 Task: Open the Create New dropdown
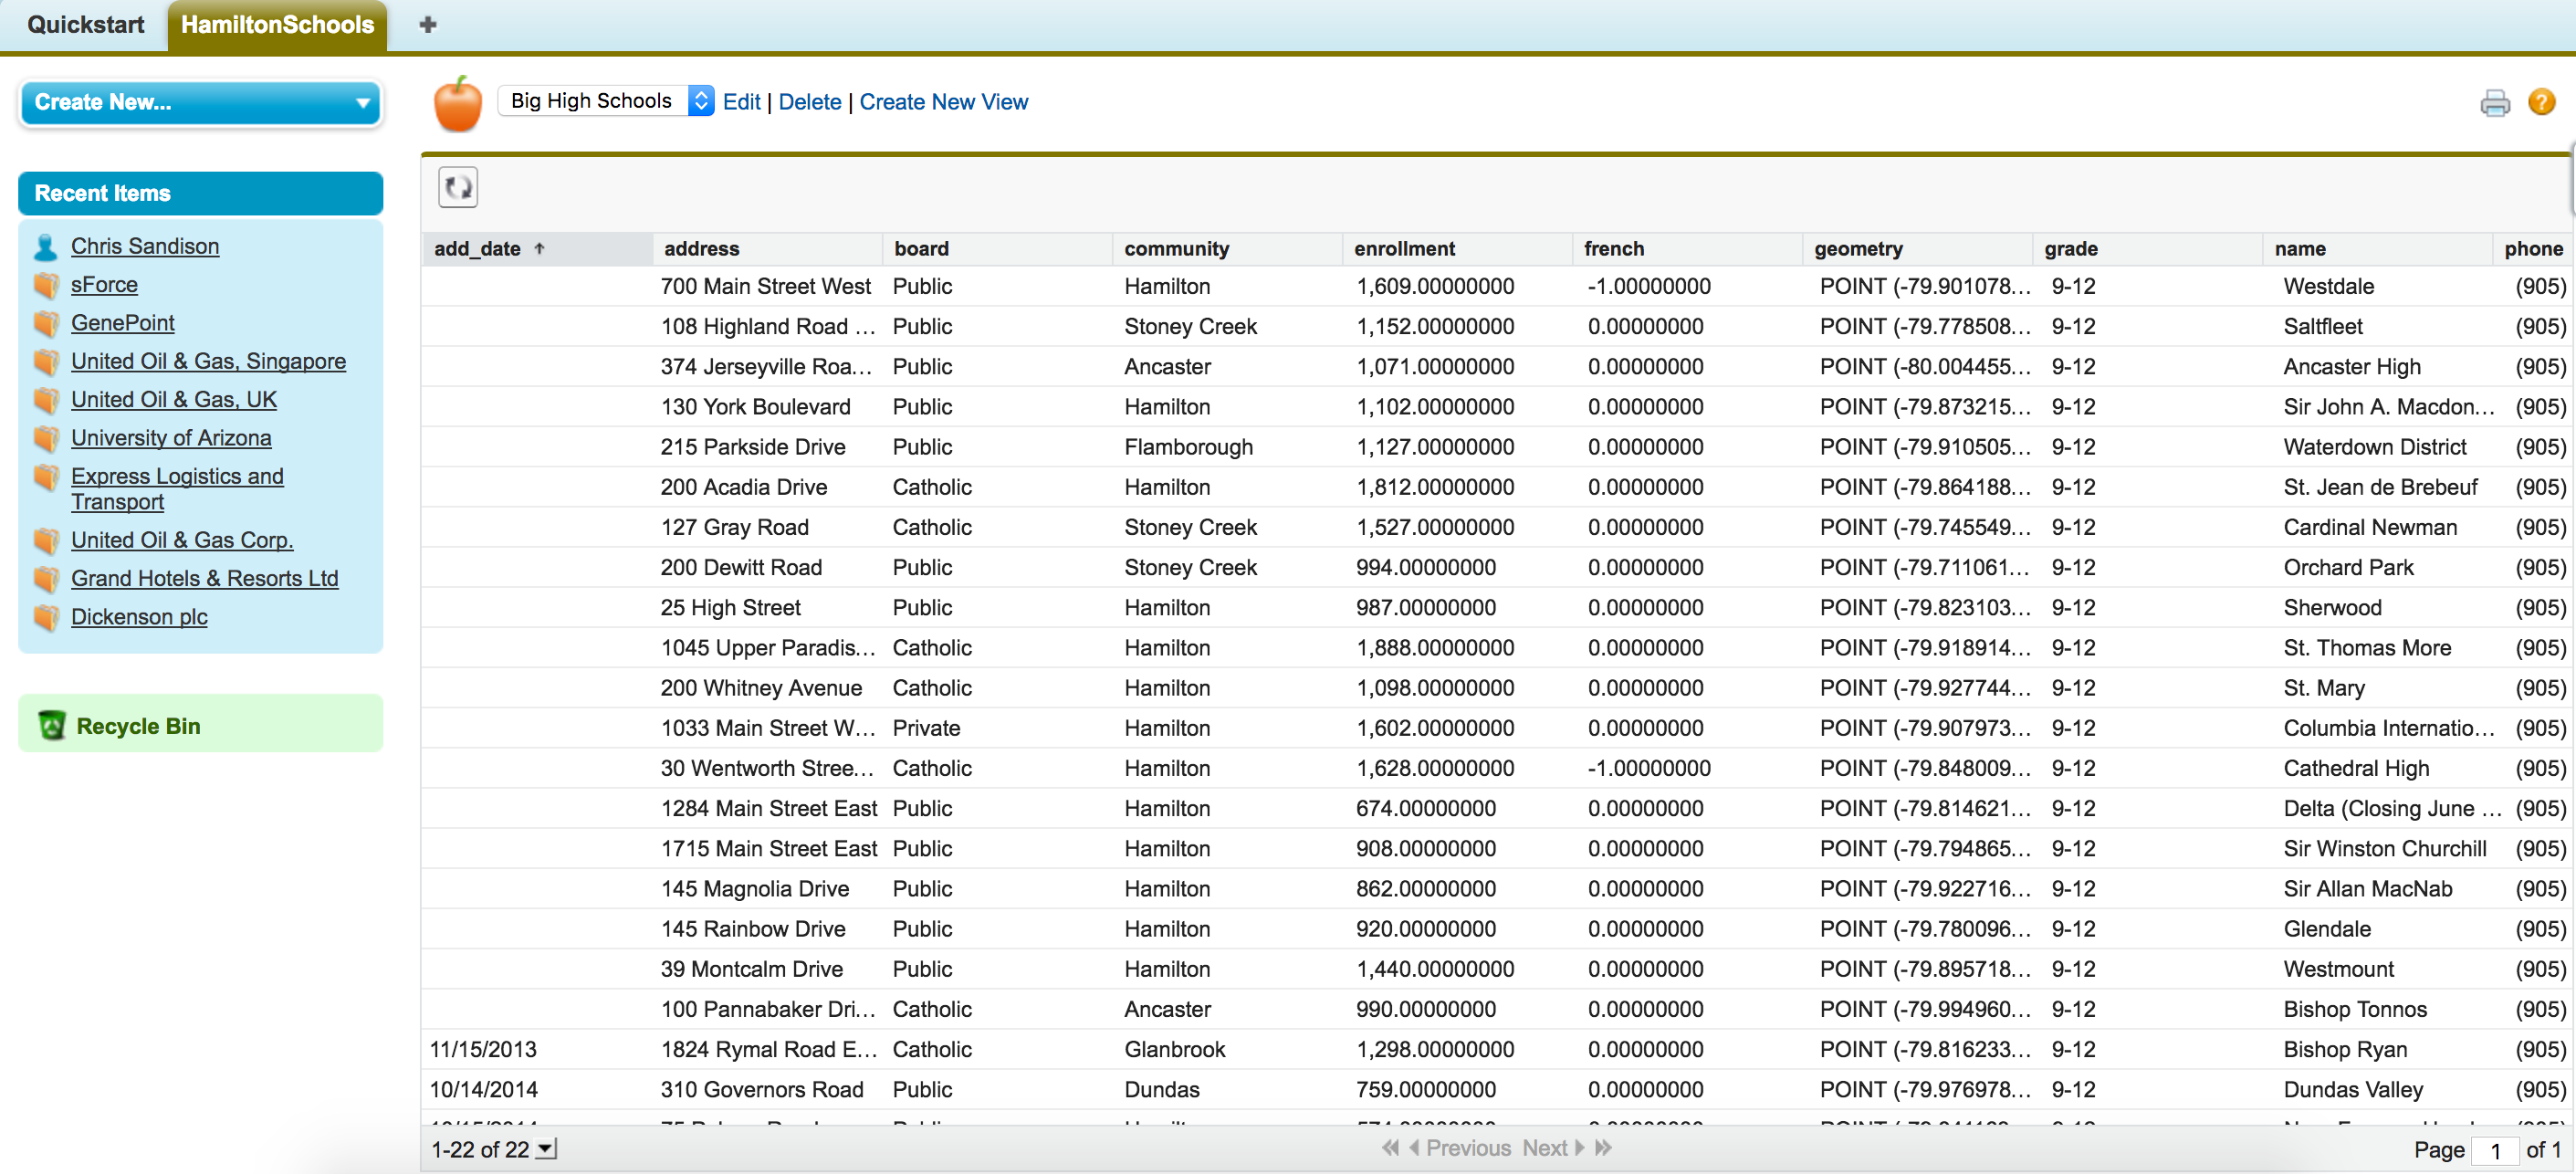coord(200,103)
